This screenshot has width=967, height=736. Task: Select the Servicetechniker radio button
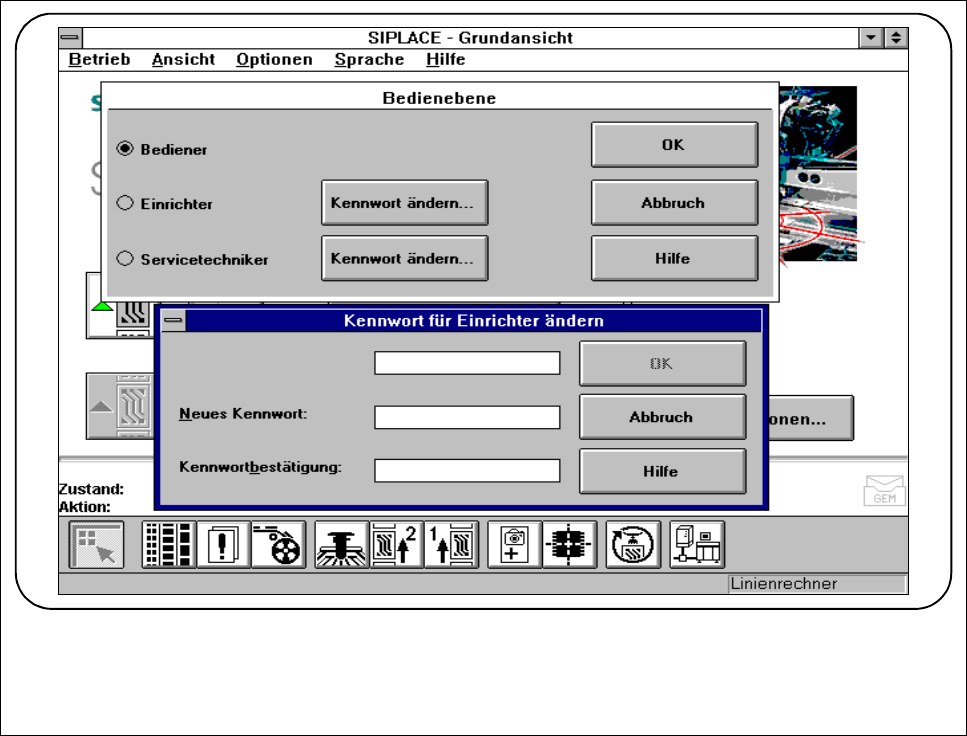[x=125, y=258]
